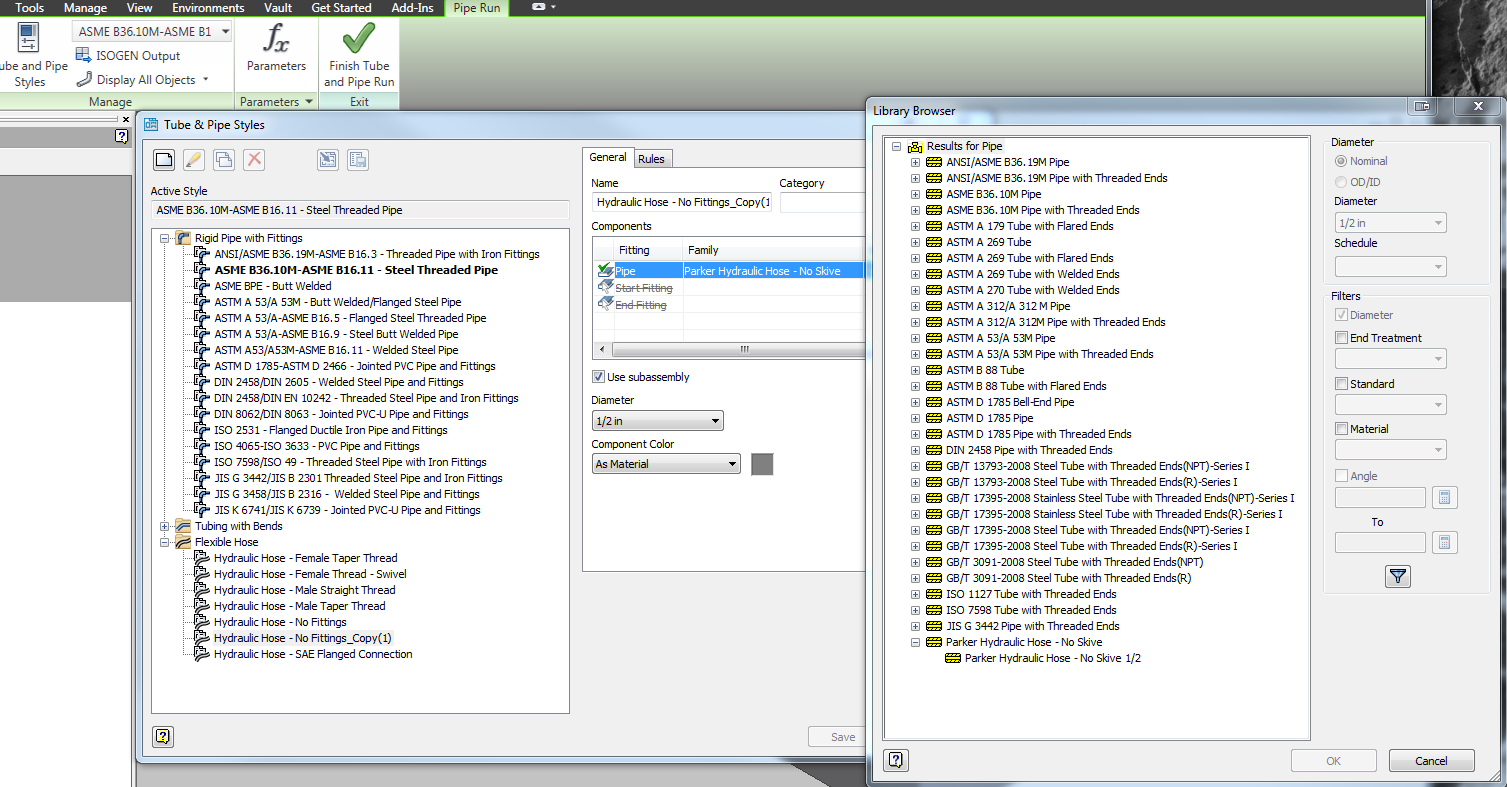Select Hydraulic Hose - SAE Flanged Connection style
Viewport: 1507px width, 787px height.
click(313, 654)
